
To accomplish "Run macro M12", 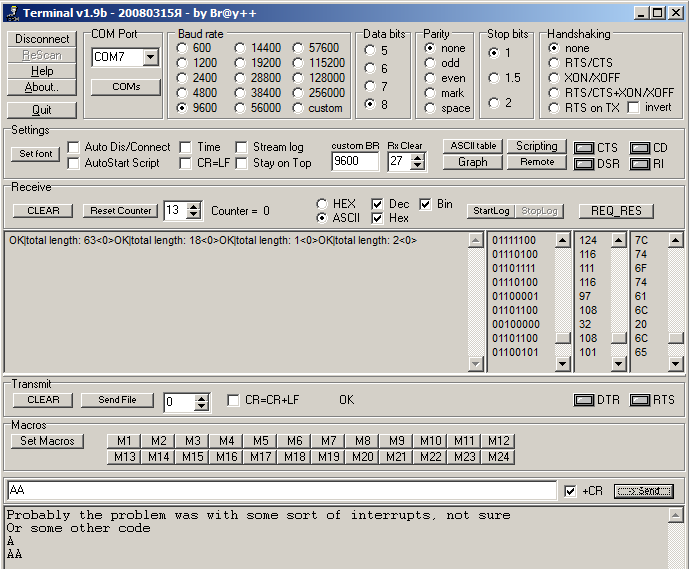I will point(499,441).
